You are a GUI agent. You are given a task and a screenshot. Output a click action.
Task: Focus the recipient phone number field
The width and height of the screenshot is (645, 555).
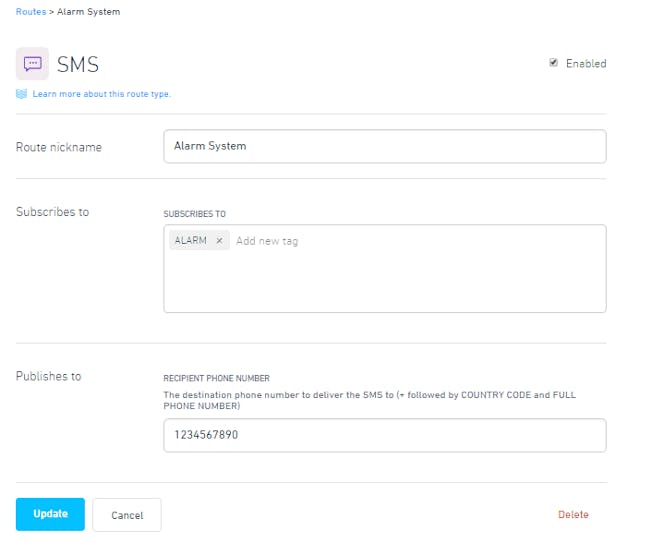click(x=385, y=435)
